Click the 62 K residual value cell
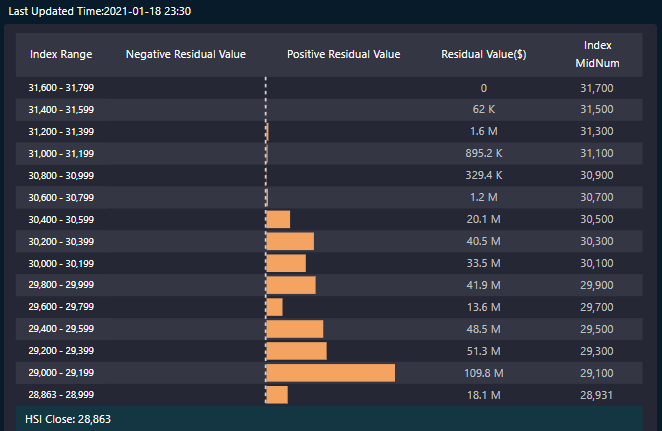662x431 pixels. coord(483,110)
